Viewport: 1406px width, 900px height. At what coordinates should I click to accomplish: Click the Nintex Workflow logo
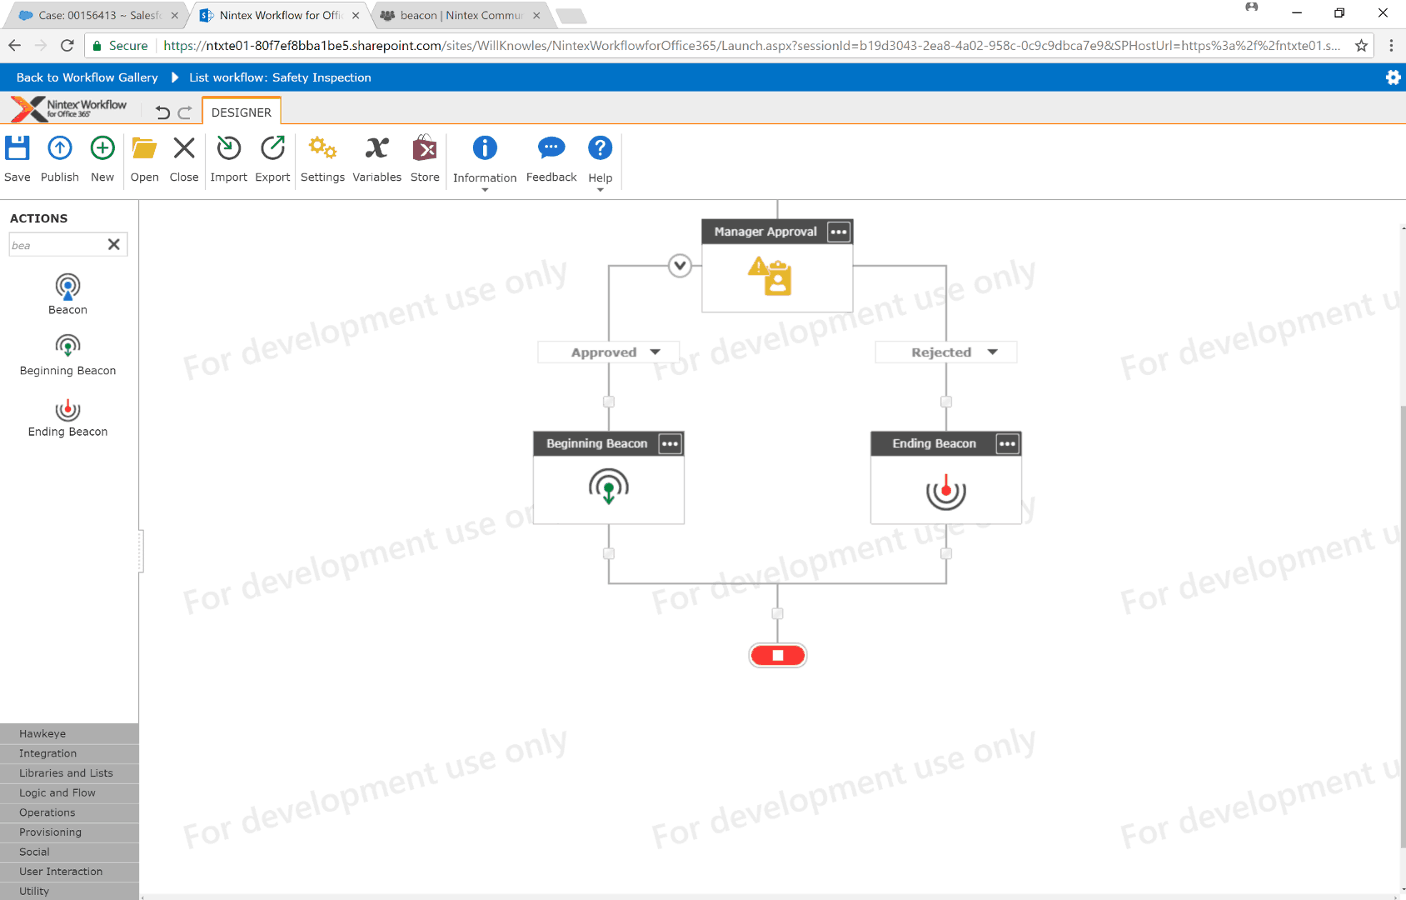(69, 108)
